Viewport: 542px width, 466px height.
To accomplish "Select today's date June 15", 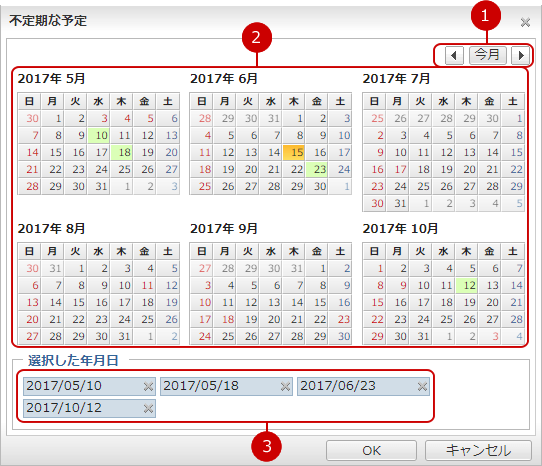I will (294, 152).
